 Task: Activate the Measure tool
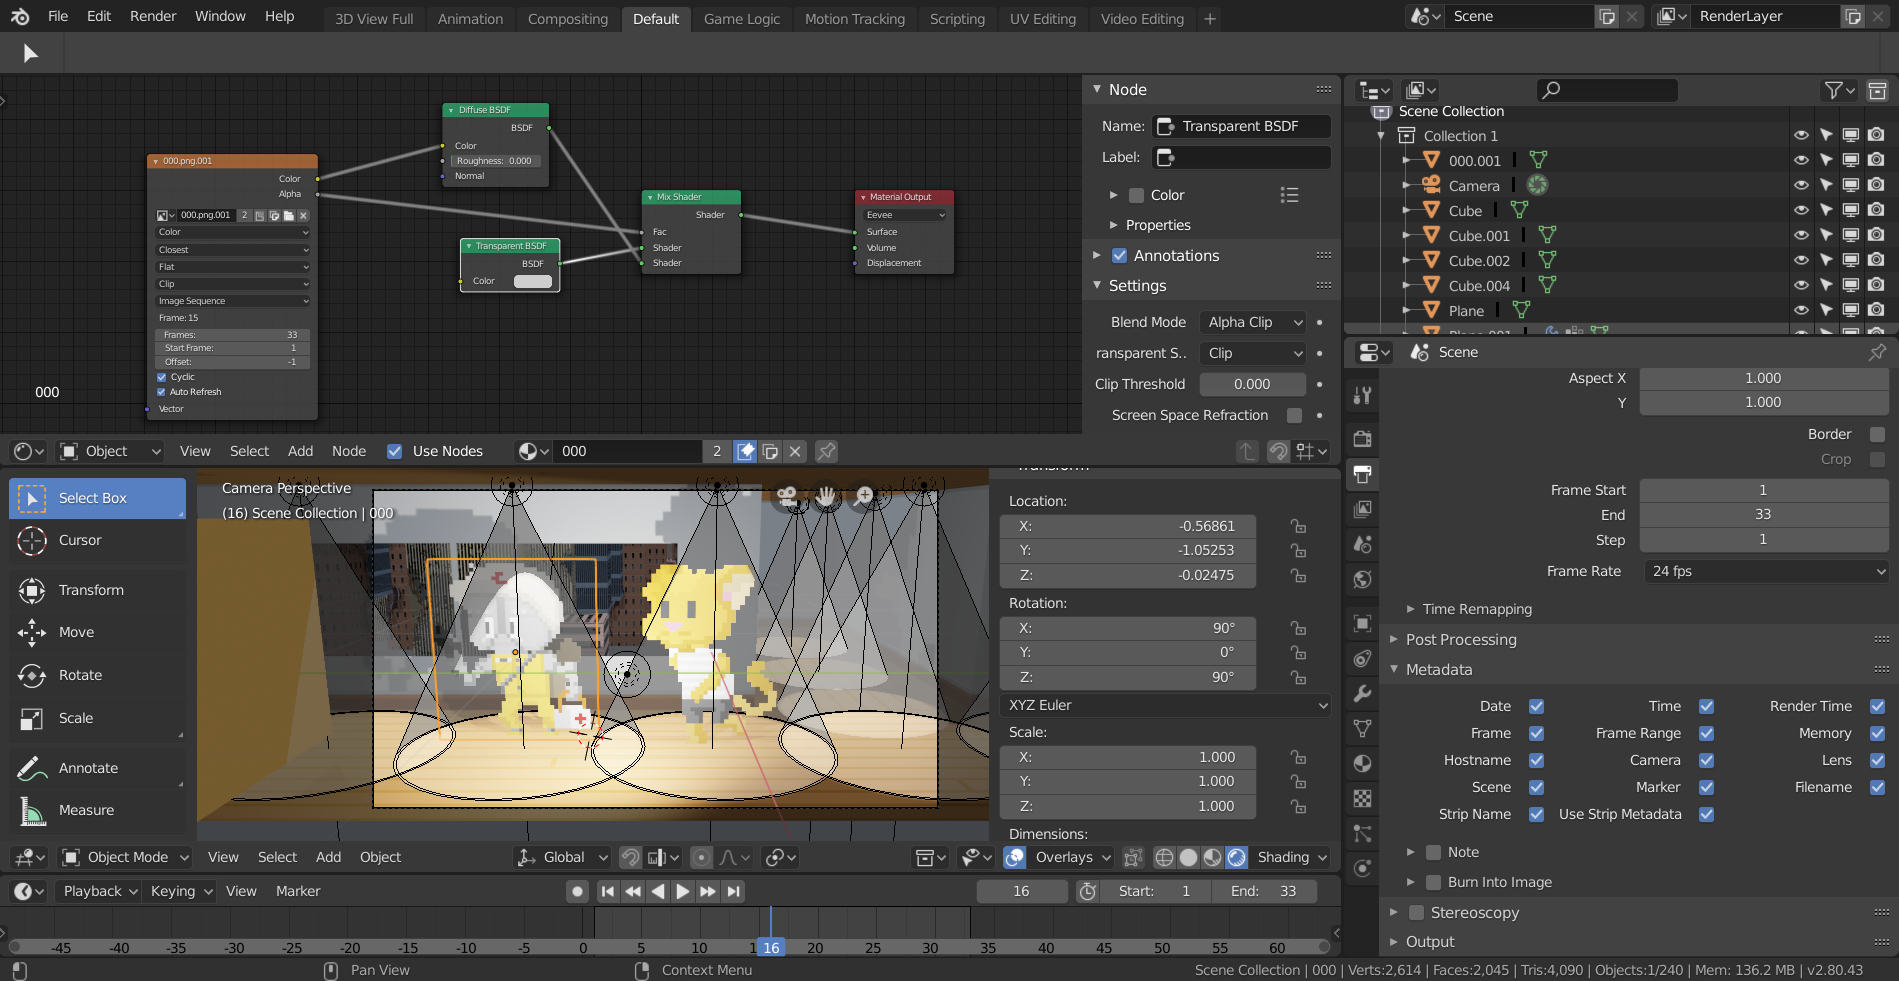click(97, 810)
